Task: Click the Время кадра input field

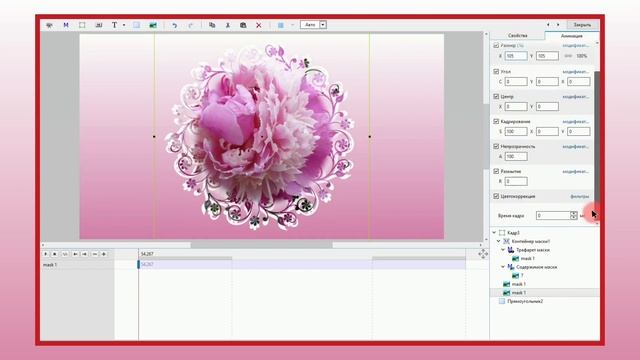Action: (x=553, y=215)
